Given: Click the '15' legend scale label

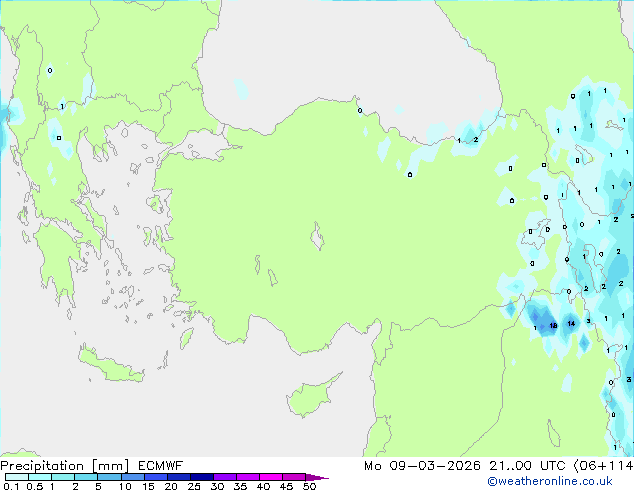Looking at the screenshot, I should coord(148,486).
